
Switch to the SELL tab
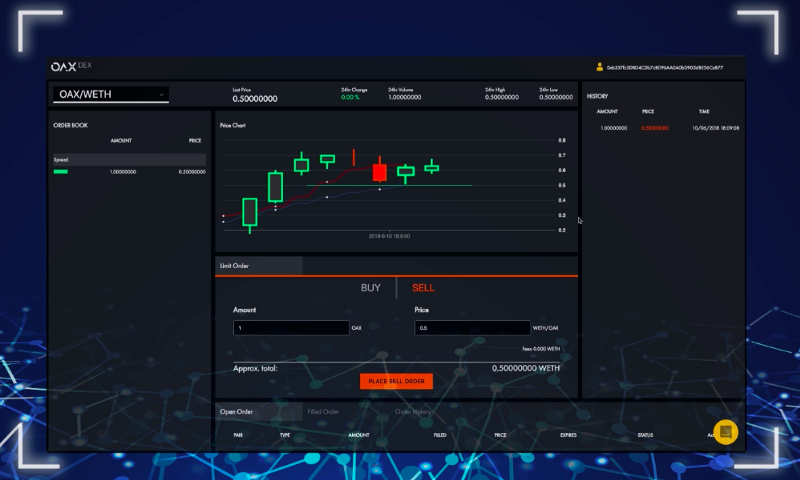point(423,288)
